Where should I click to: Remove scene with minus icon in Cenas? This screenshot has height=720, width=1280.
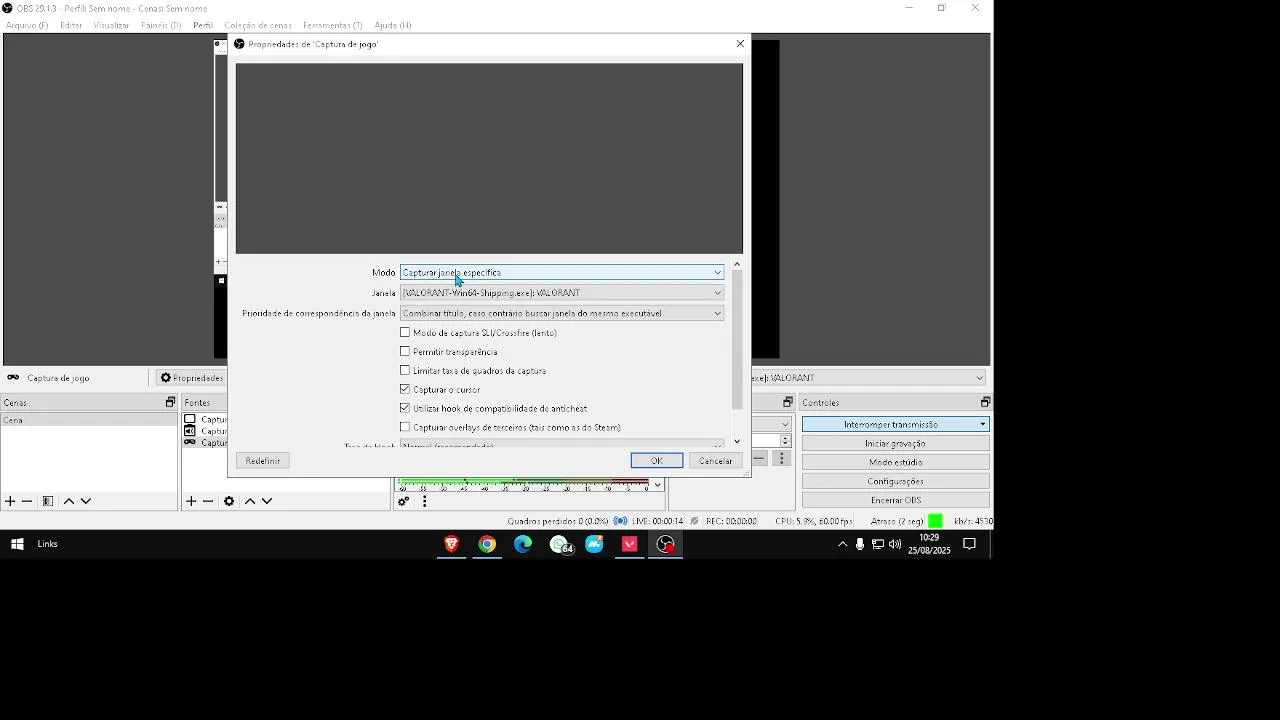tap(27, 501)
